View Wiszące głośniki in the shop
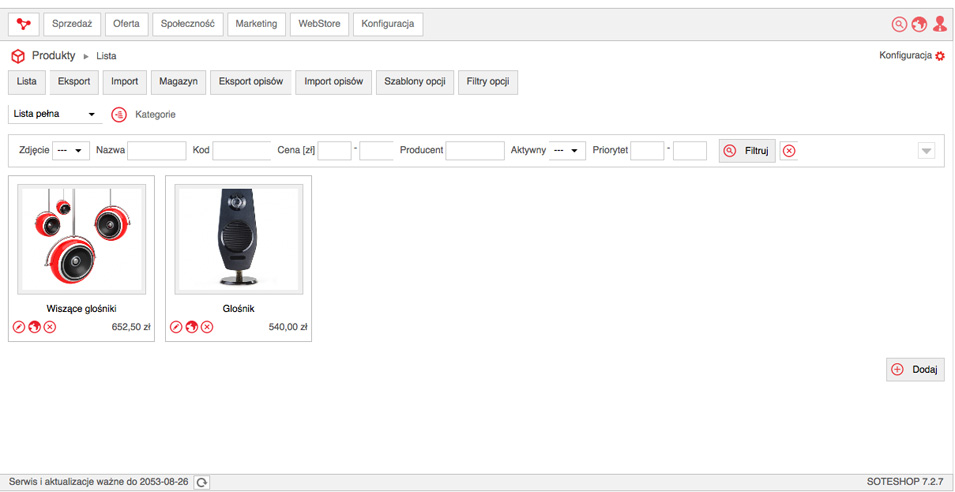This screenshot has width=955, height=492. 34,327
